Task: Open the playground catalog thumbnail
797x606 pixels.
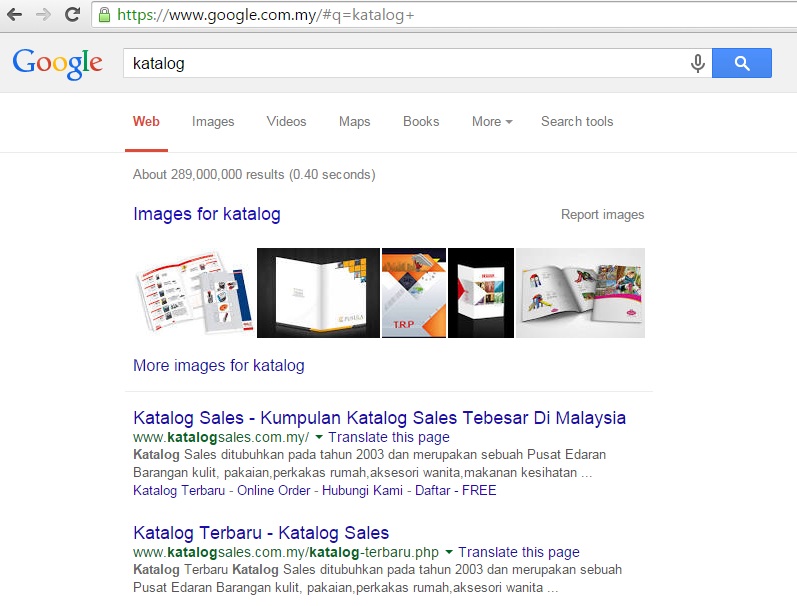Action: [580, 293]
